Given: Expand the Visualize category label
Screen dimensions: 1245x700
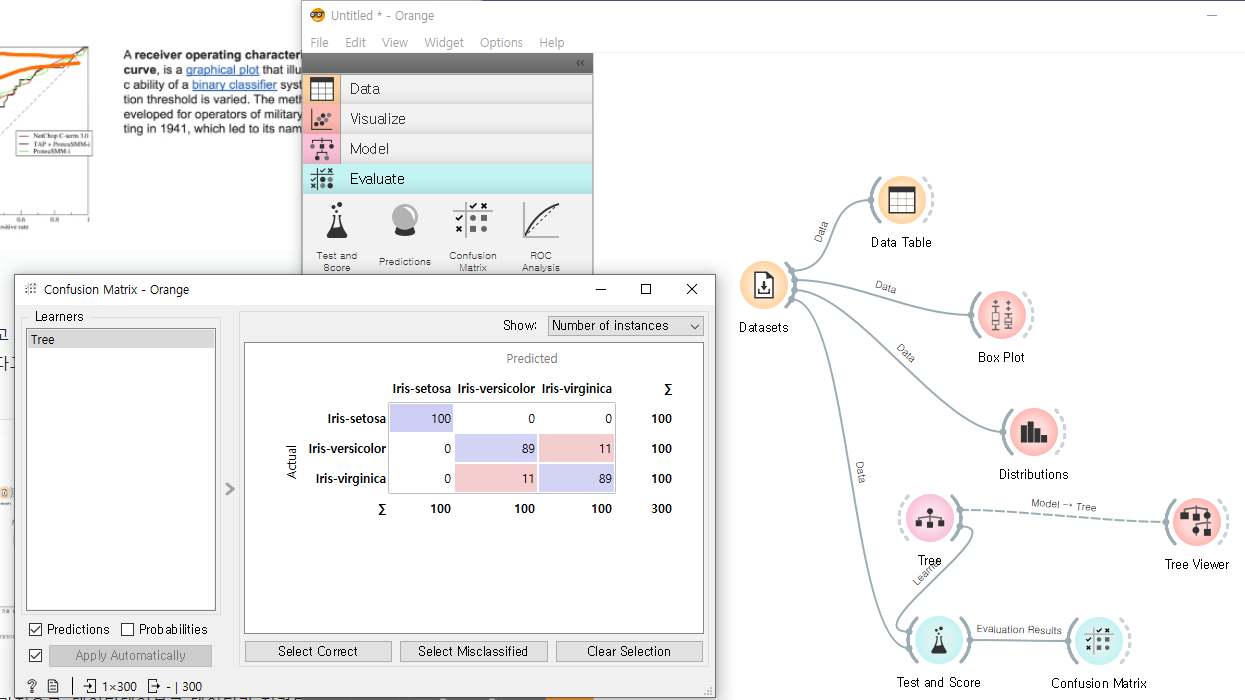Looking at the screenshot, I should tap(378, 118).
